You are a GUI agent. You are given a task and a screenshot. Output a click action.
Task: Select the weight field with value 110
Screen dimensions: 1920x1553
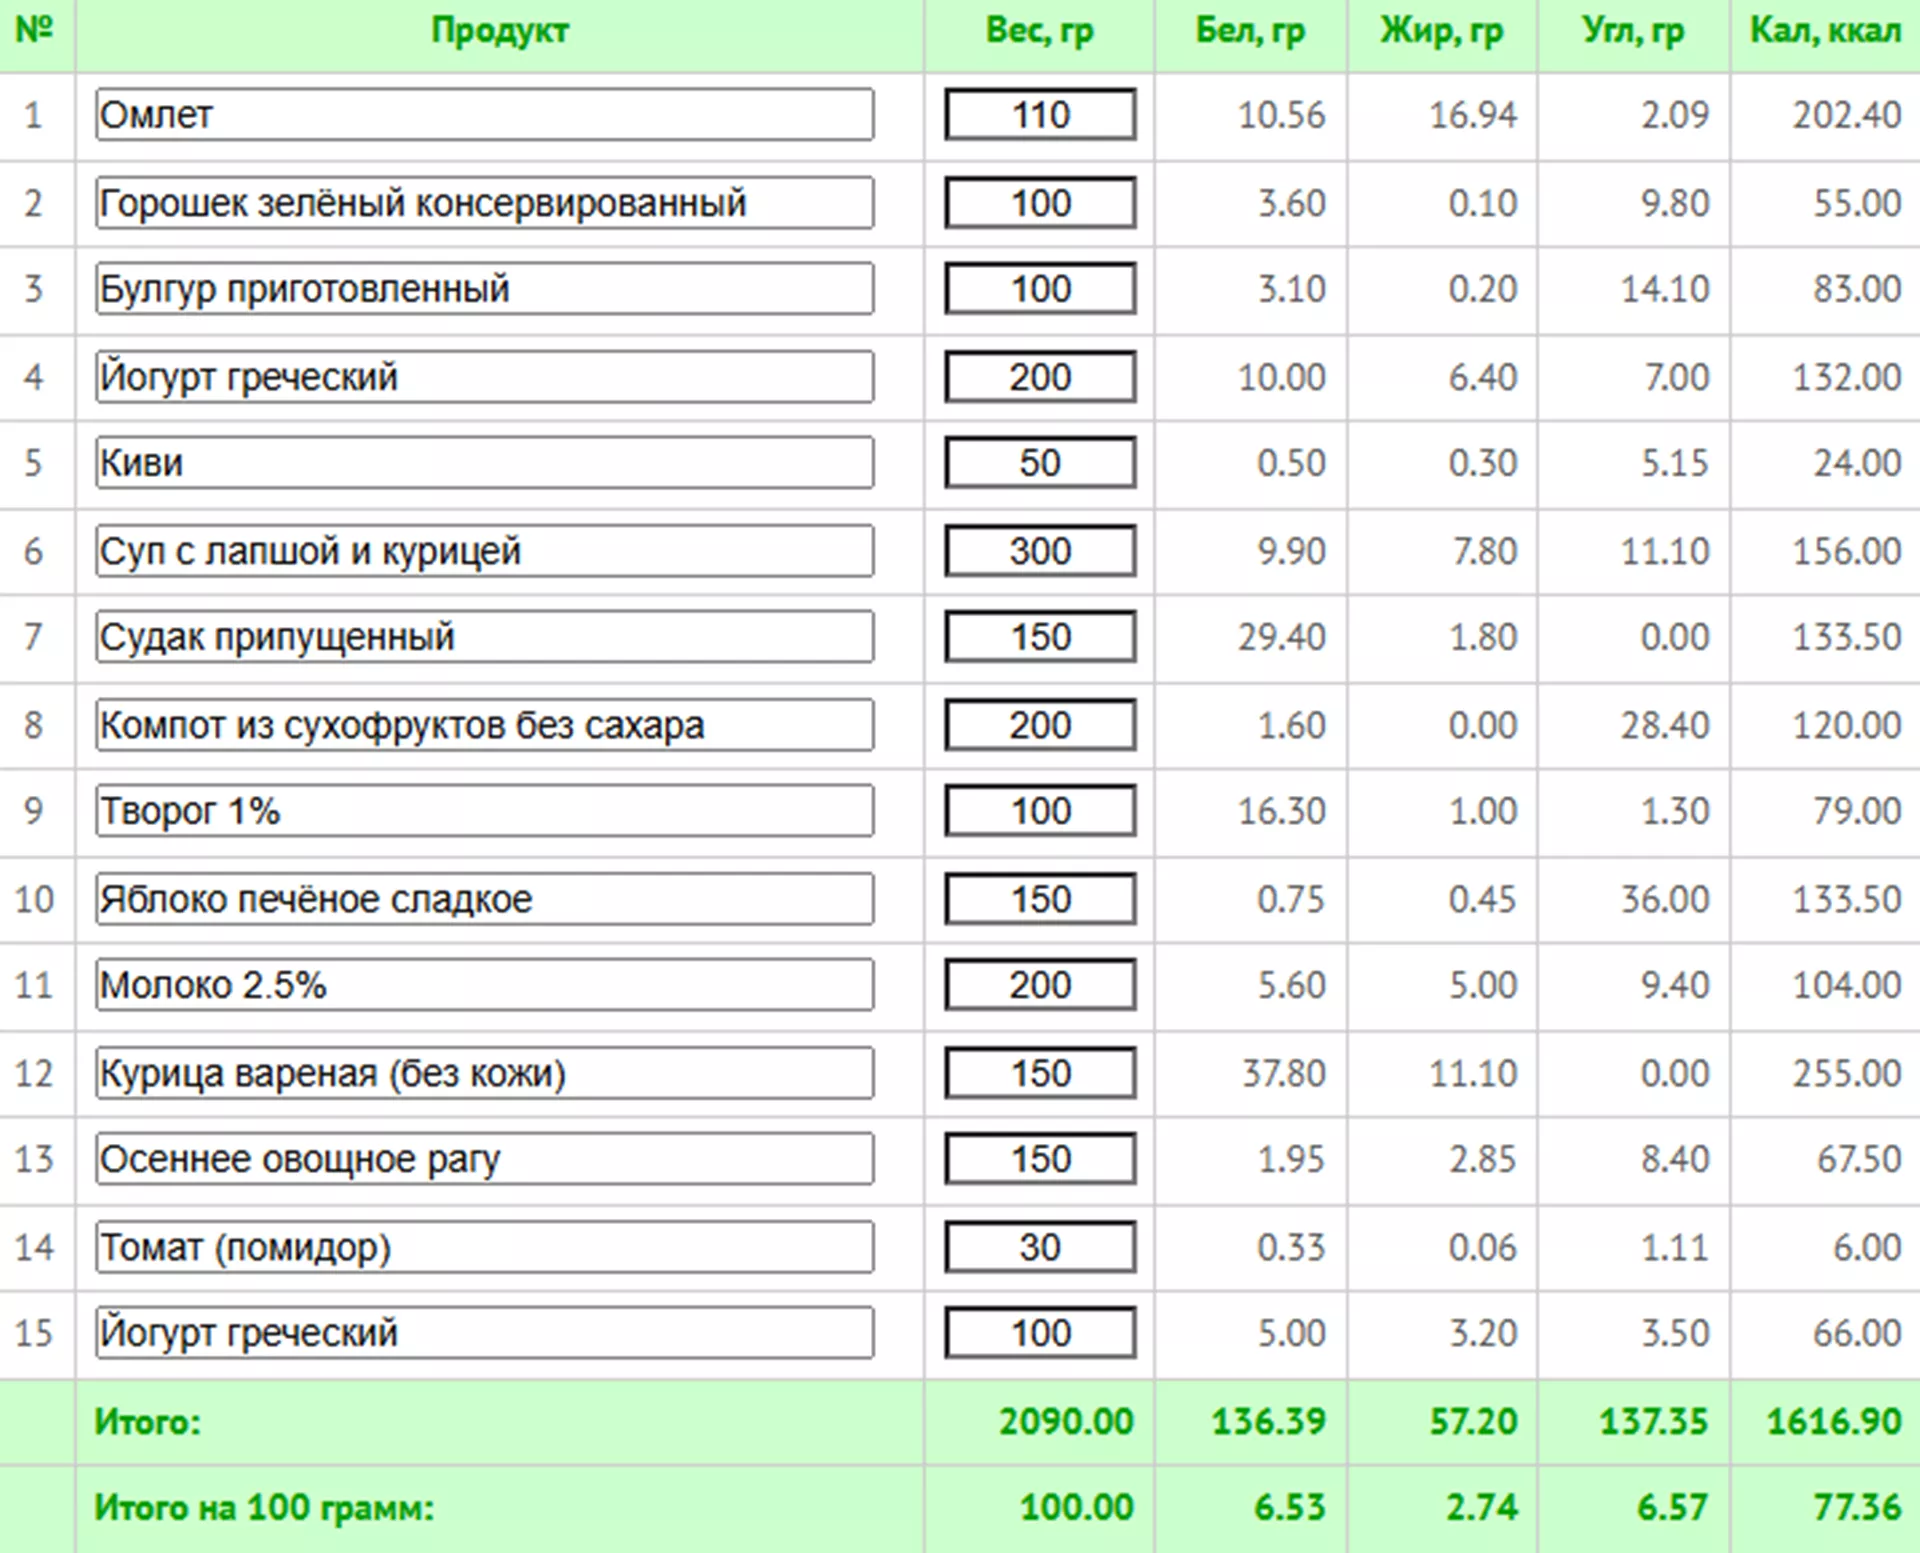click(x=1040, y=115)
